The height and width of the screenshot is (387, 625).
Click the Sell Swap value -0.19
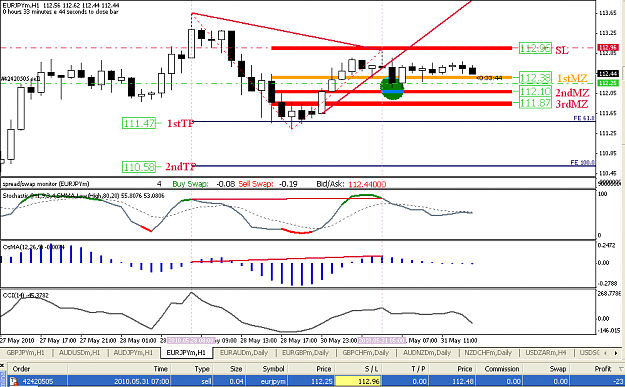[x=288, y=184]
